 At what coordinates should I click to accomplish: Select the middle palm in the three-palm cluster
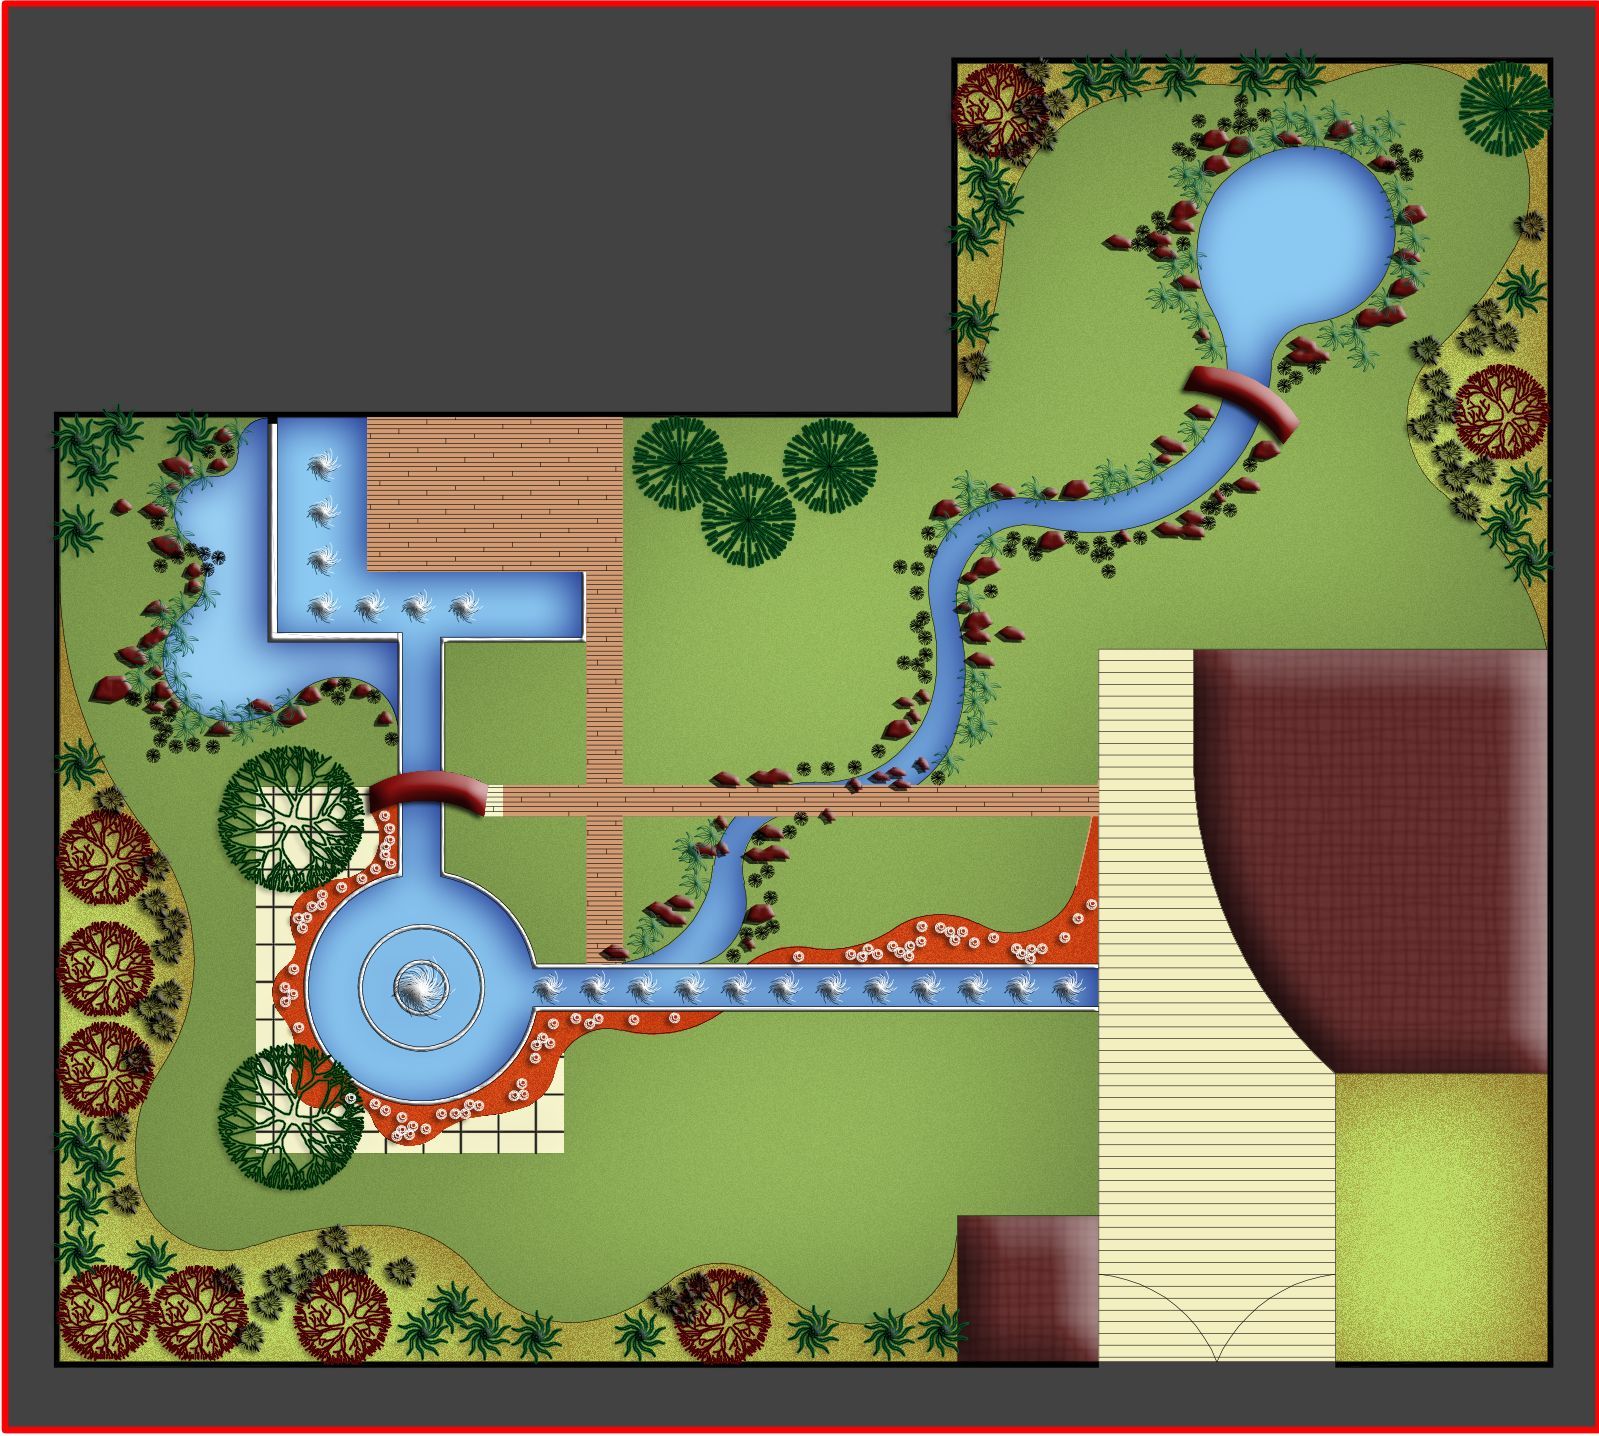click(x=748, y=520)
